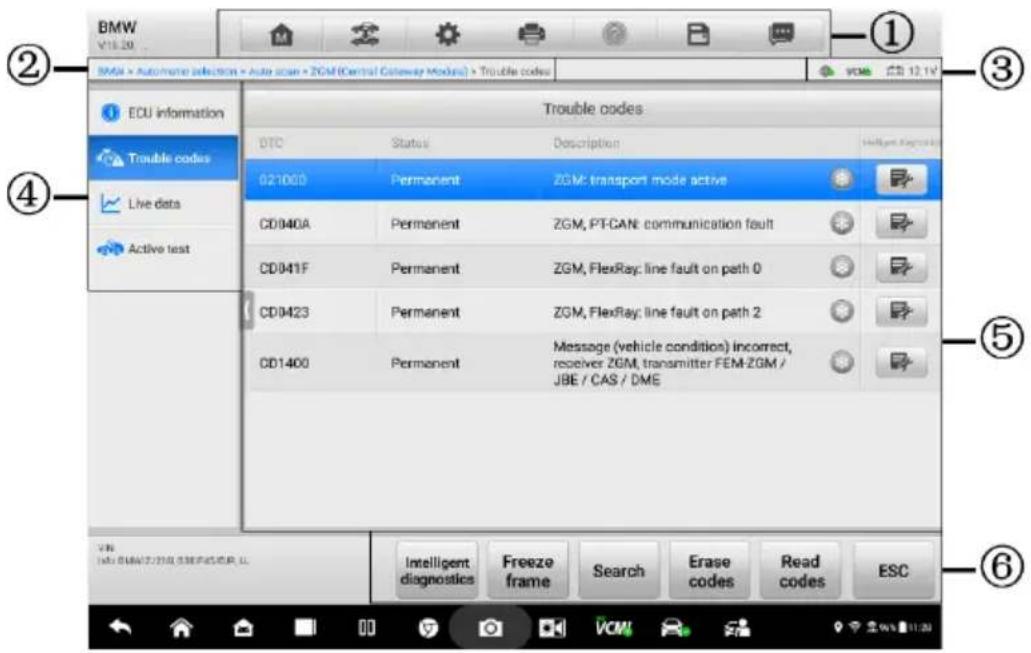Click the Freeze frame button
The image size is (1031, 653).
[528, 571]
